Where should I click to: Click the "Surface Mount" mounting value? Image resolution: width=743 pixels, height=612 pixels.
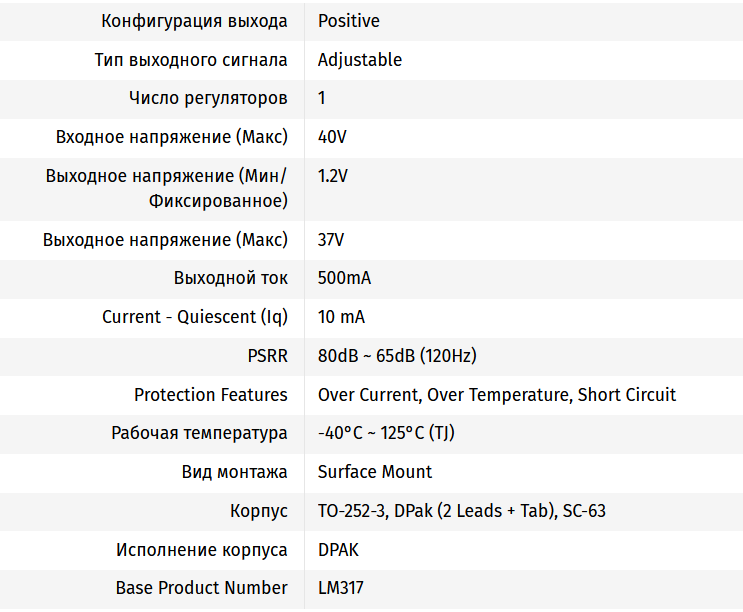tap(375, 472)
